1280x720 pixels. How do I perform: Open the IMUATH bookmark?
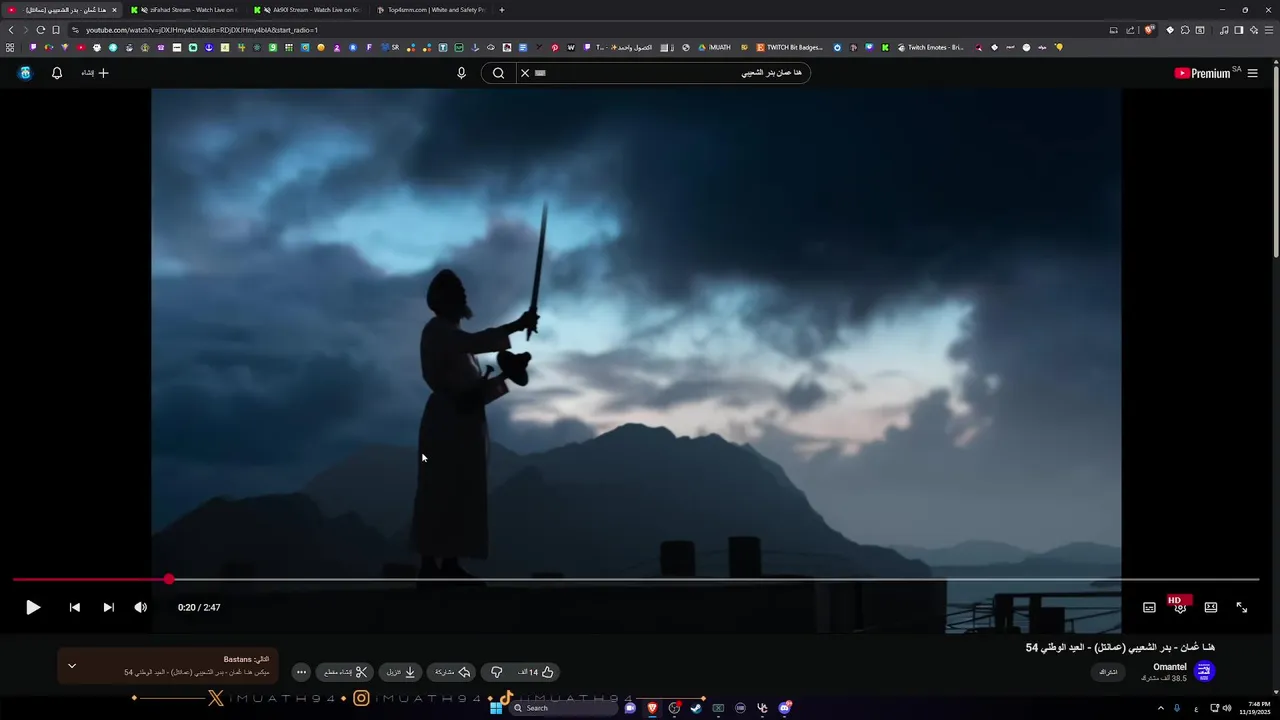coord(715,47)
